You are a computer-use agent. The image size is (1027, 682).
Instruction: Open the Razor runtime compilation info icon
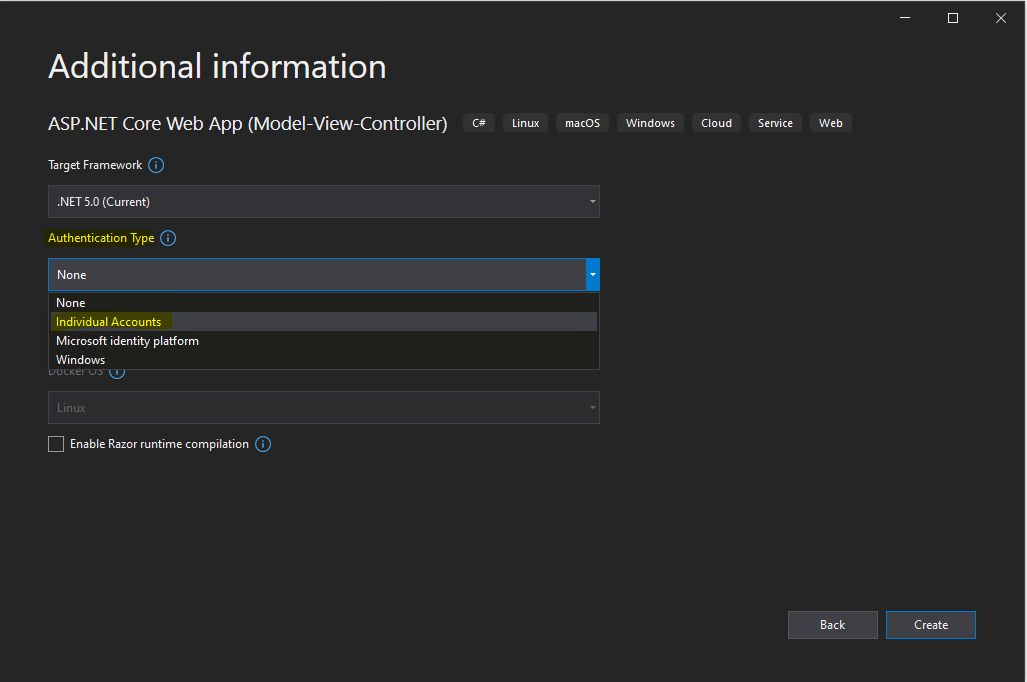click(263, 444)
